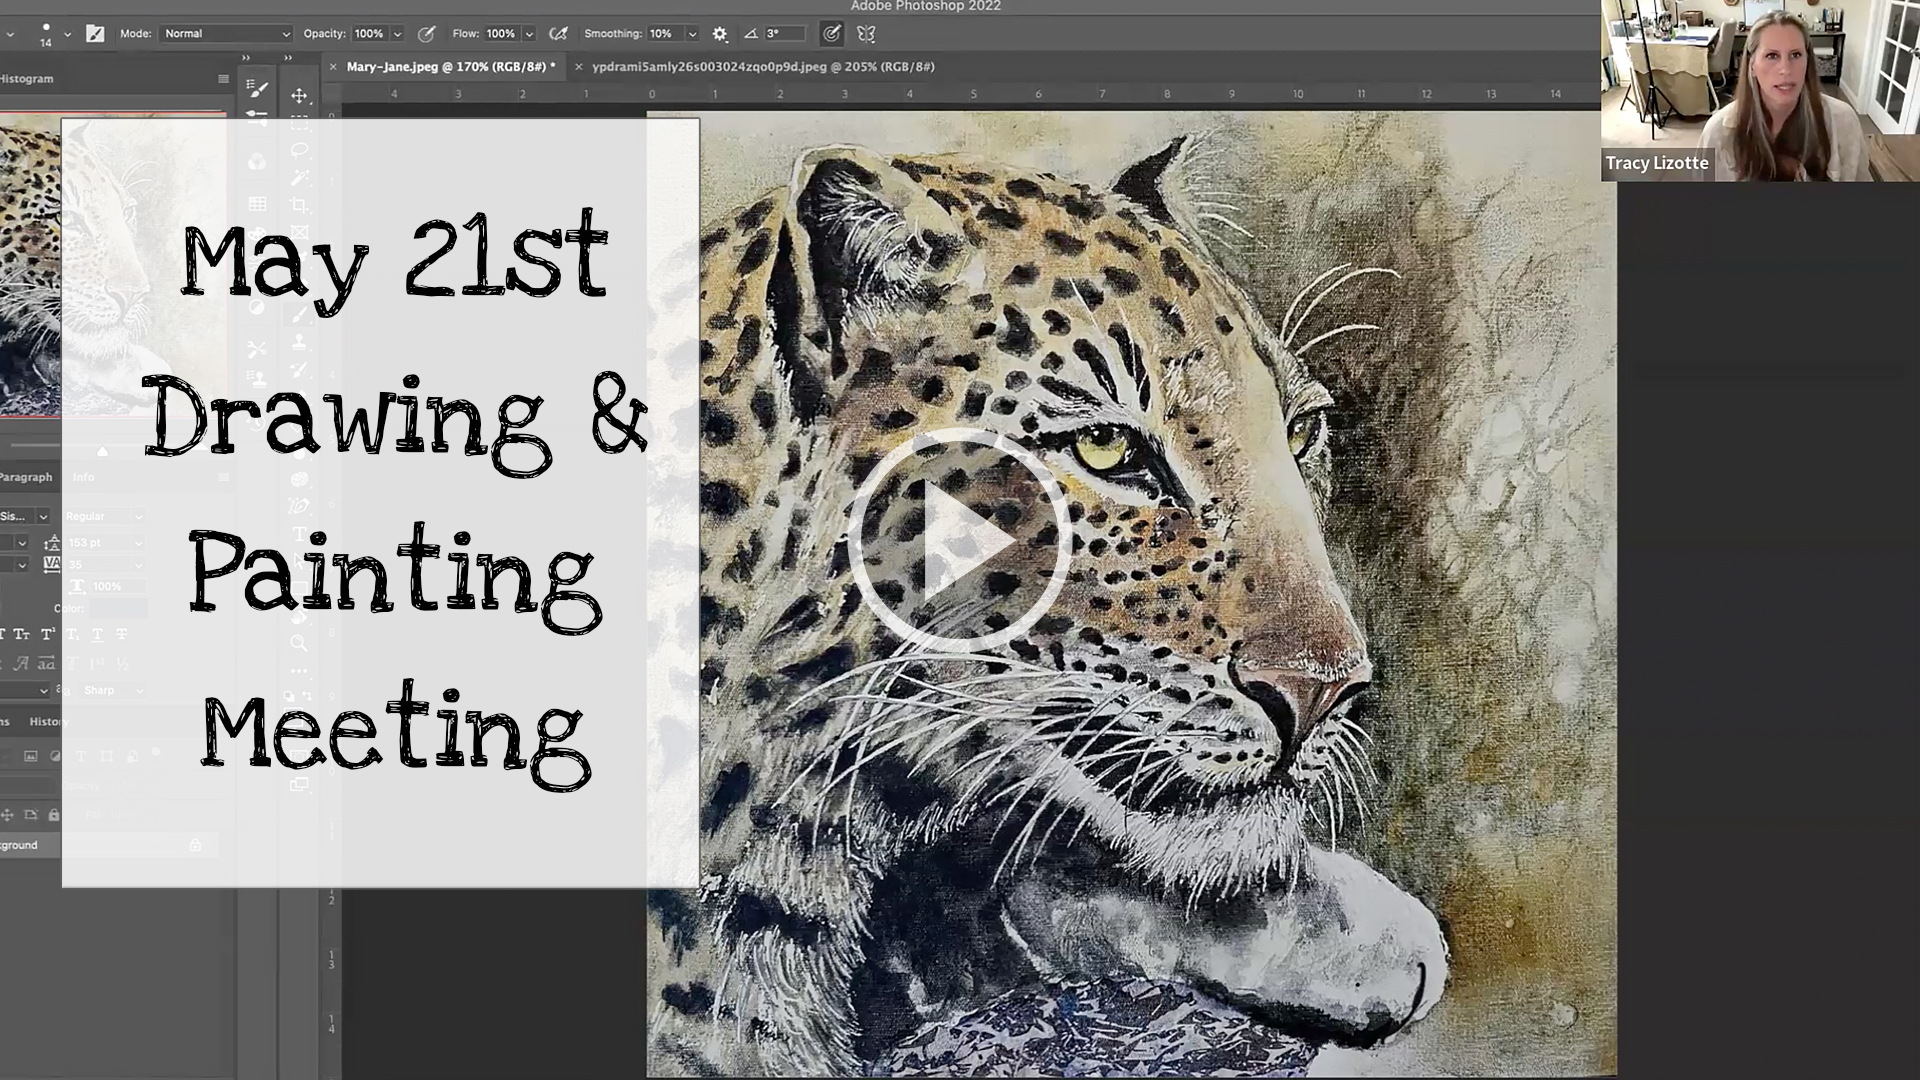
Task: Close the ypdrami5amly26s003024zqo0p9d.jpeg tab
Action: 578,67
